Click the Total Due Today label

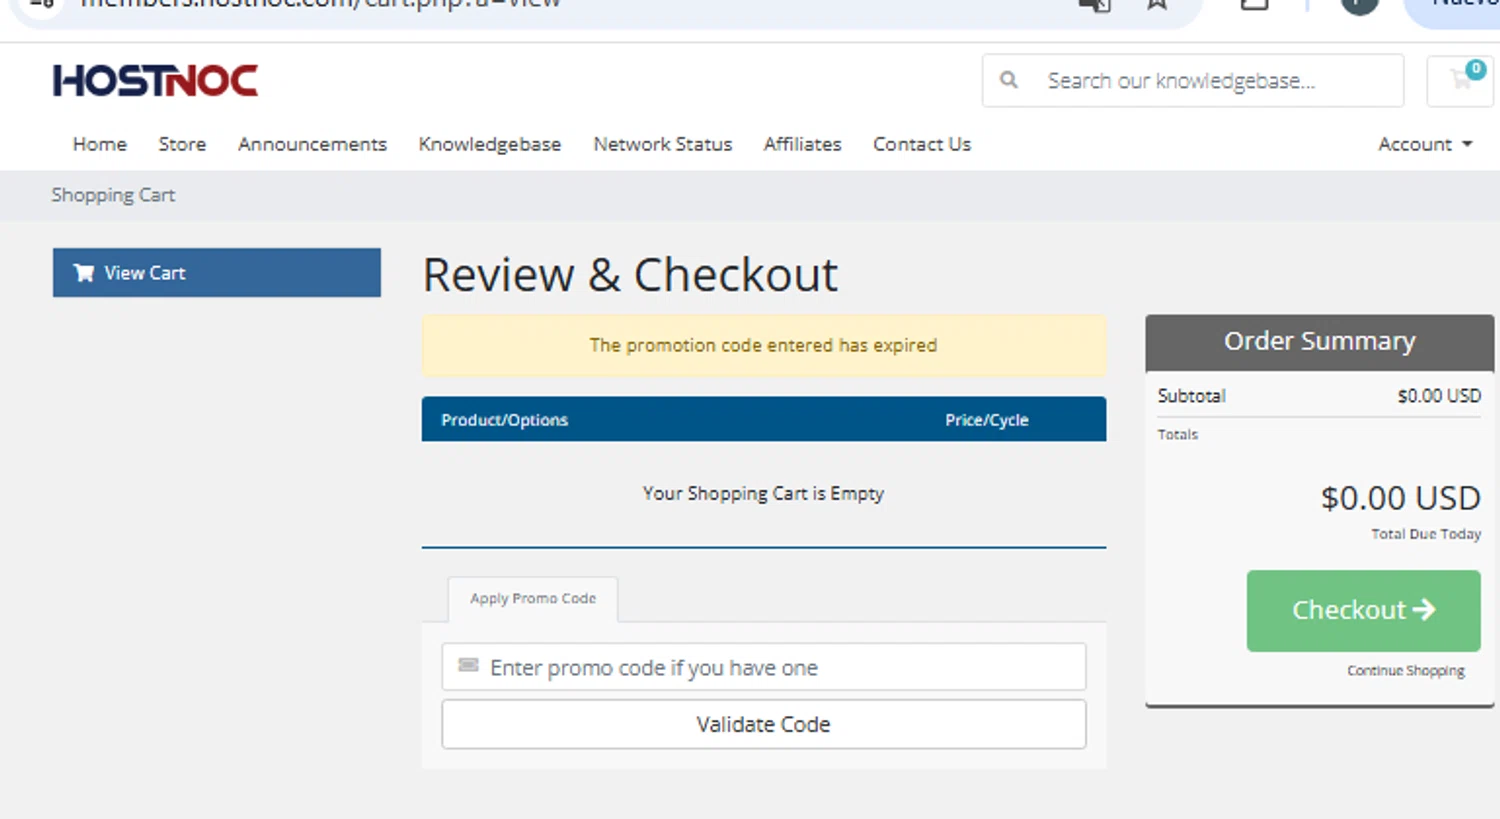point(1426,534)
